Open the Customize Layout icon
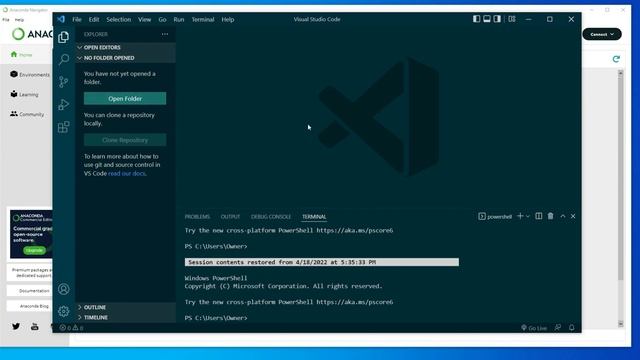 pos(511,19)
